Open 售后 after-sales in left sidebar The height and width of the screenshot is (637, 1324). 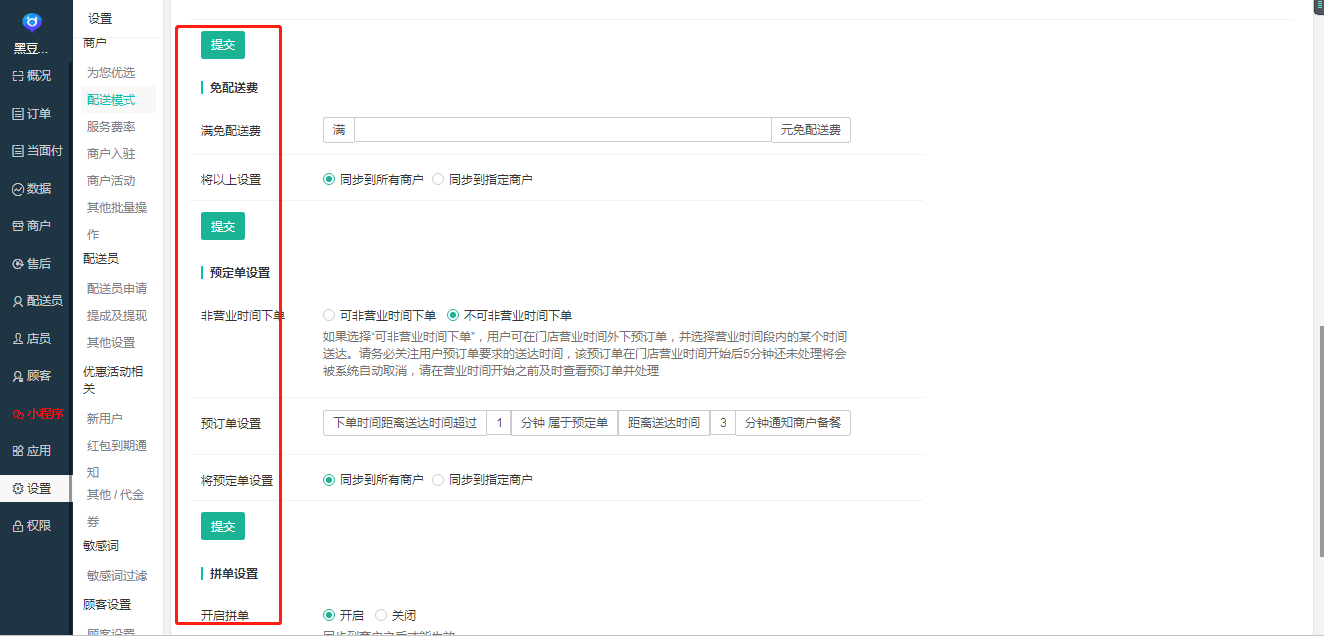coord(32,263)
